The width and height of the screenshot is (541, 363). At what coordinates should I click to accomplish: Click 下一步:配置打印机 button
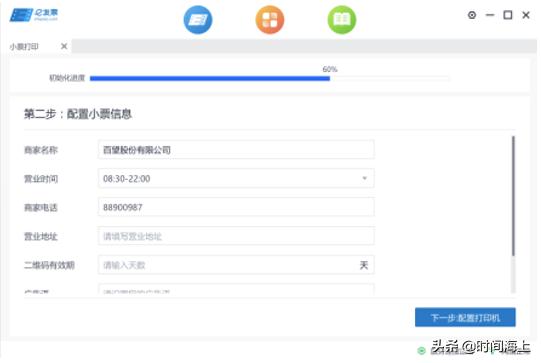(x=465, y=317)
